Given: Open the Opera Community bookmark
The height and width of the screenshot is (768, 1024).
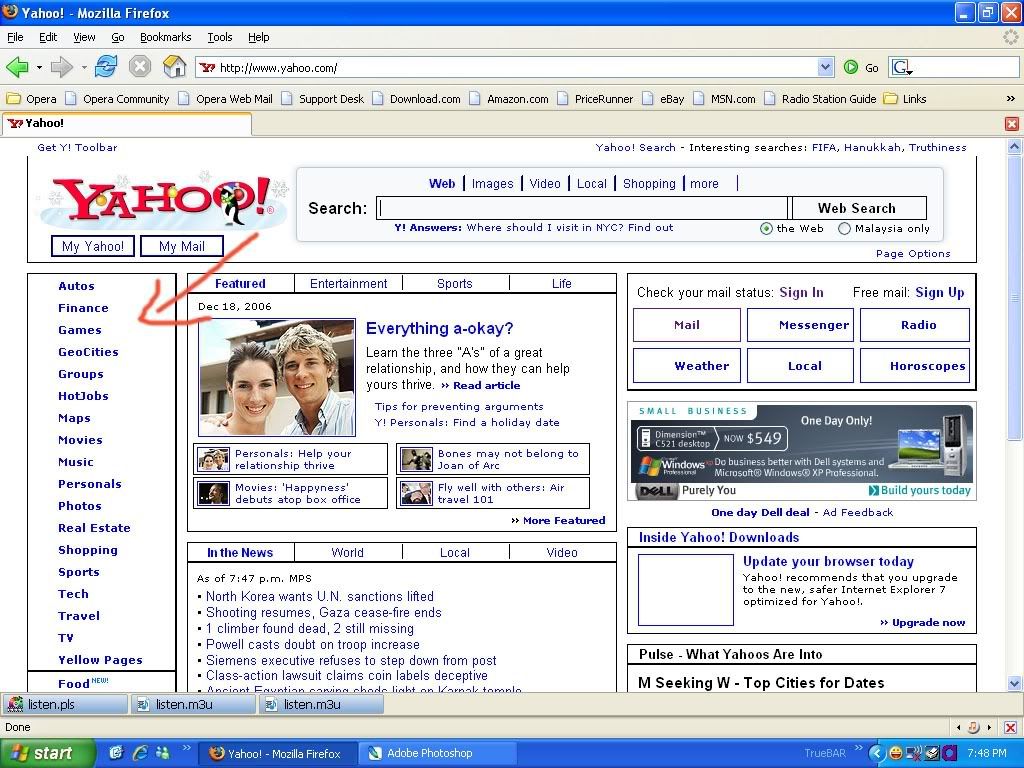Looking at the screenshot, I should point(118,99).
